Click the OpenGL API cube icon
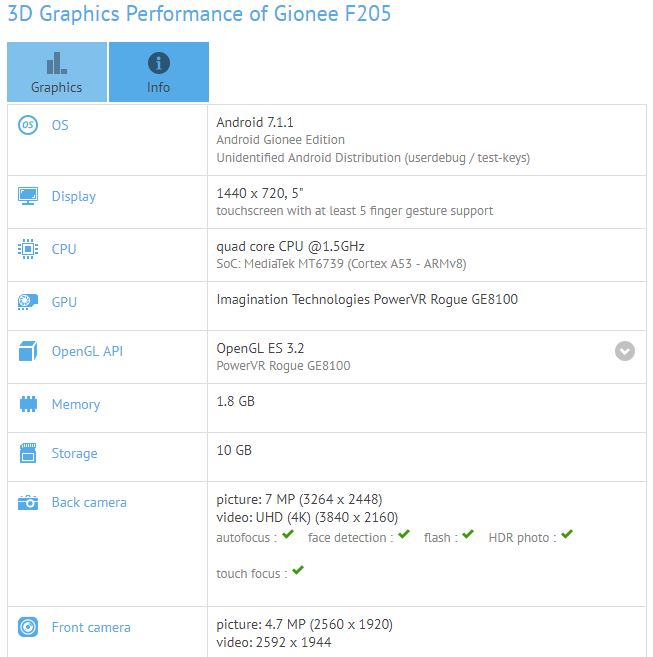Screen dimensions: 653x657 click(x=27, y=351)
